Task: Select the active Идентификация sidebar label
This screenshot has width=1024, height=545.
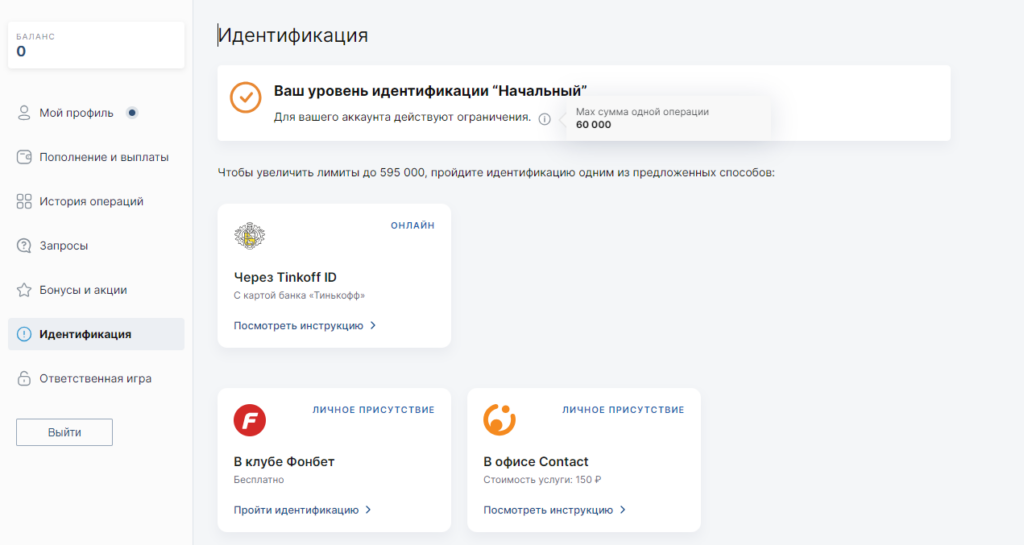Action: point(85,334)
